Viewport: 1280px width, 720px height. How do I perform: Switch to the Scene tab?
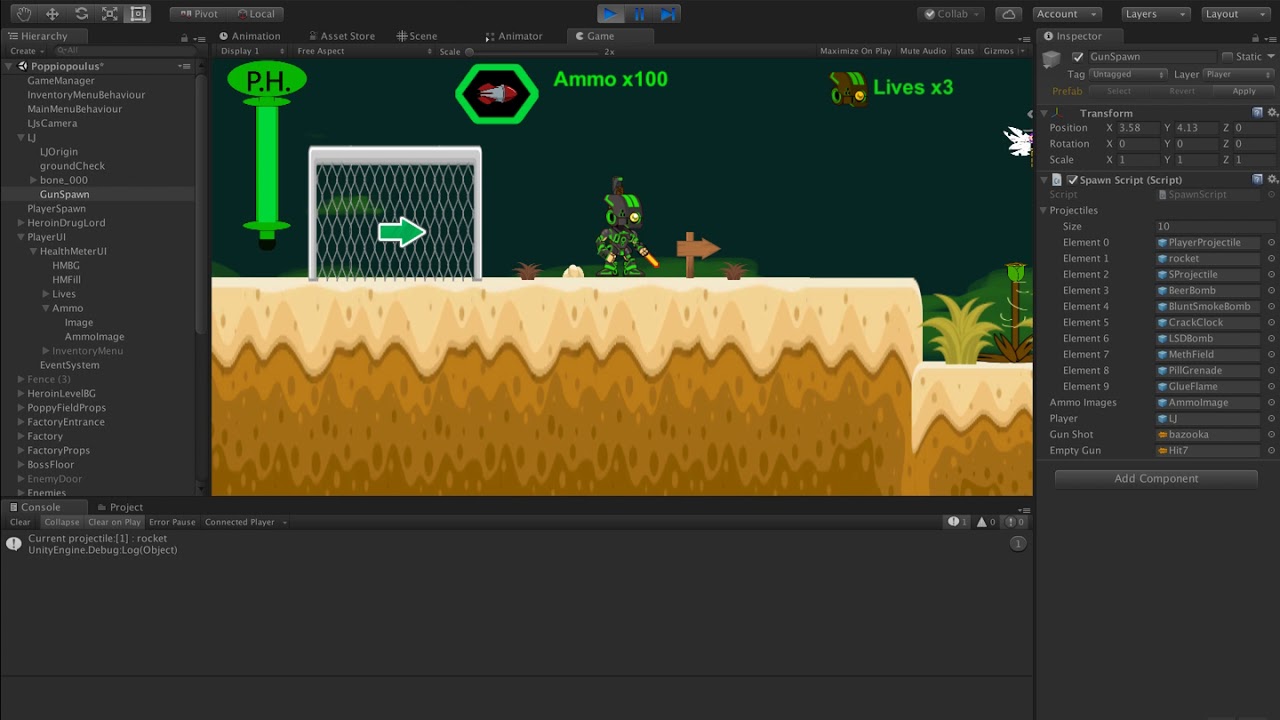pyautogui.click(x=416, y=36)
